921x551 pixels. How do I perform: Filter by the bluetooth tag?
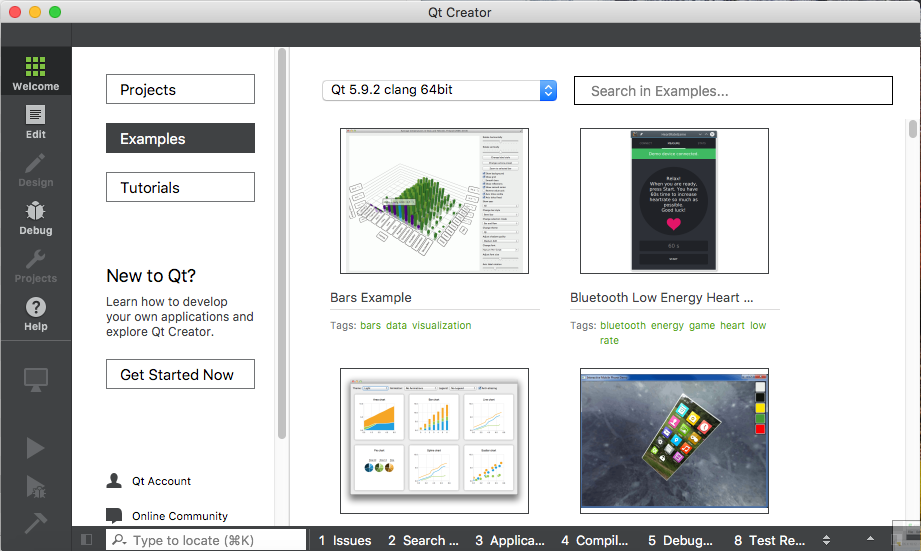tap(623, 325)
